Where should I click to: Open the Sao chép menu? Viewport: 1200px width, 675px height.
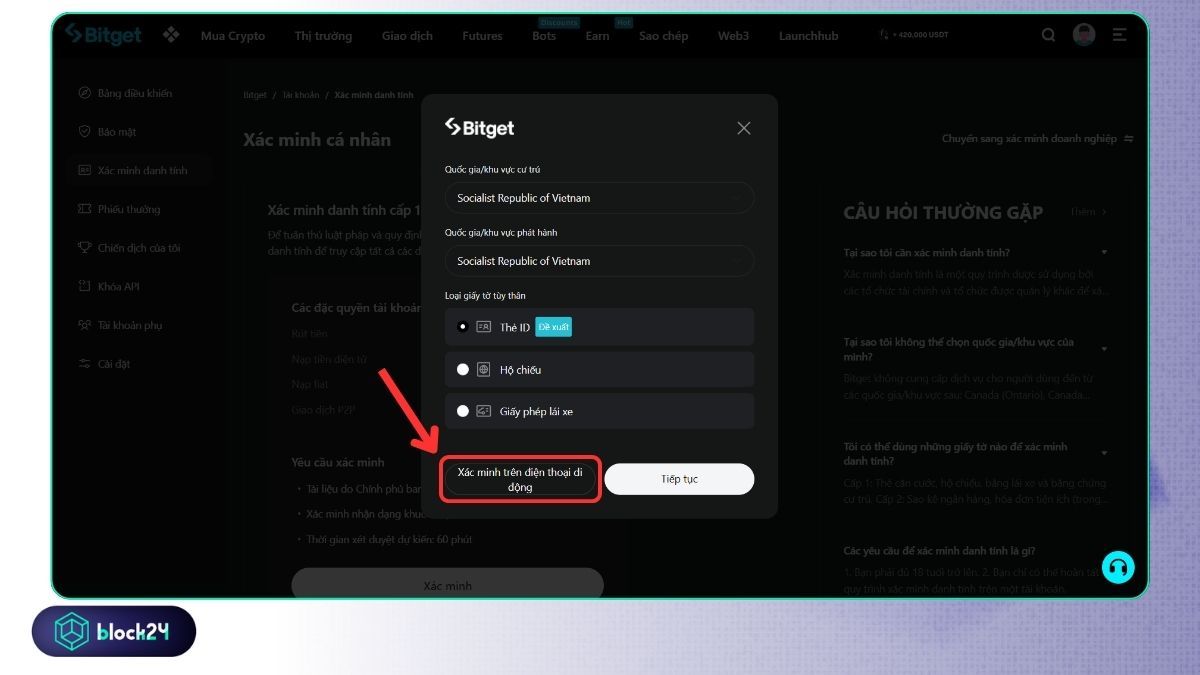[x=664, y=36]
